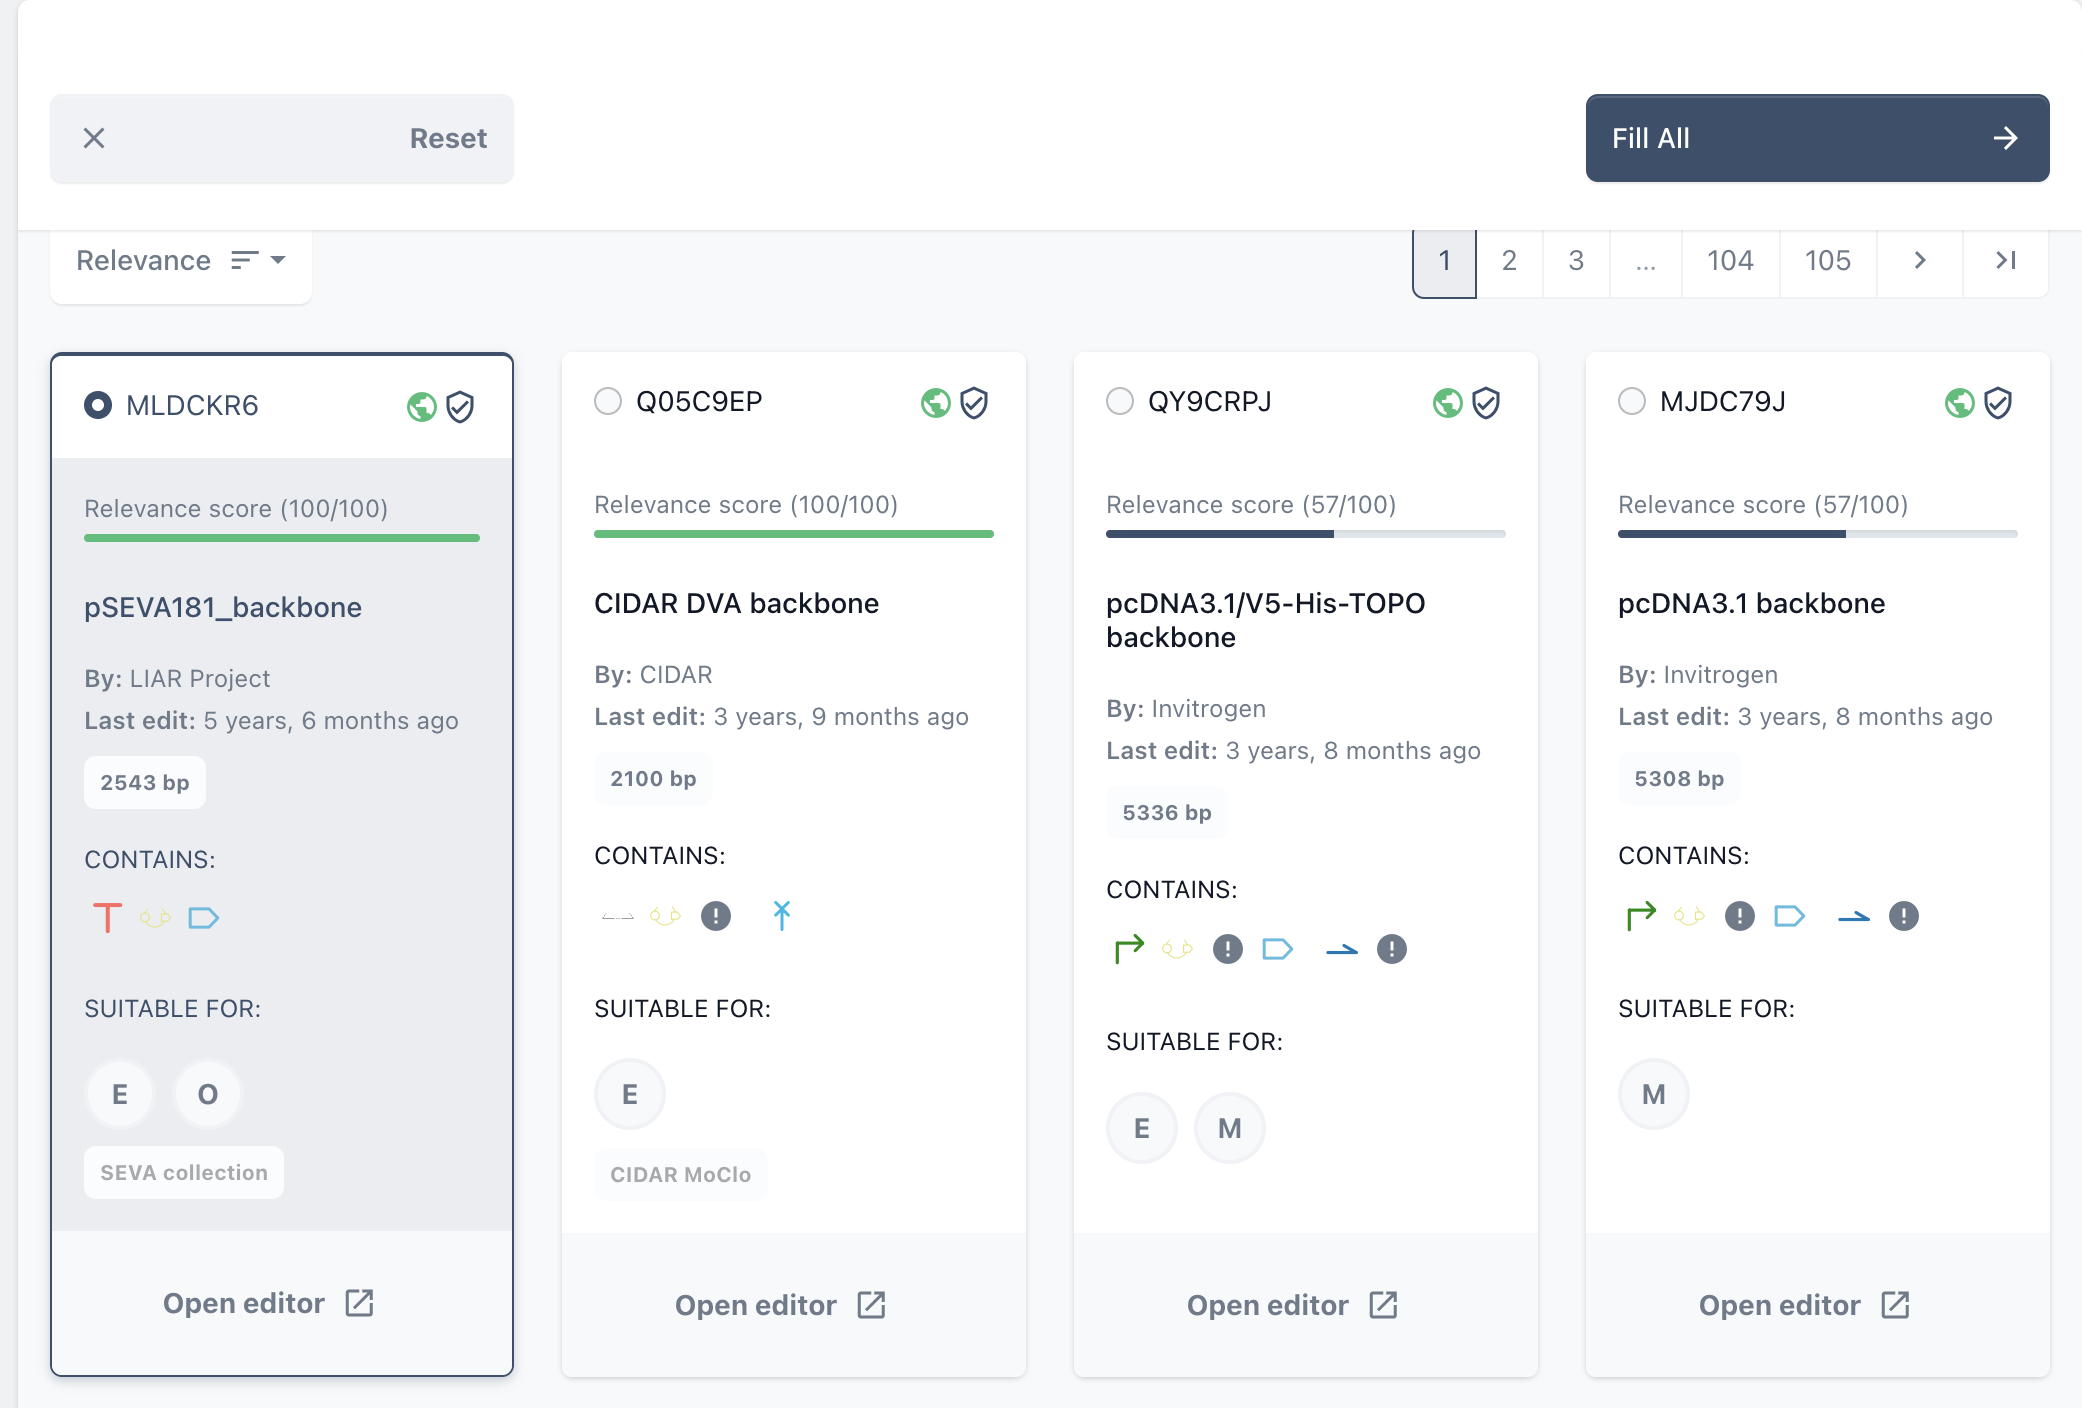Click the globe icon on QY9CRPJ card
This screenshot has width=2082, height=1408.
(x=1448, y=403)
